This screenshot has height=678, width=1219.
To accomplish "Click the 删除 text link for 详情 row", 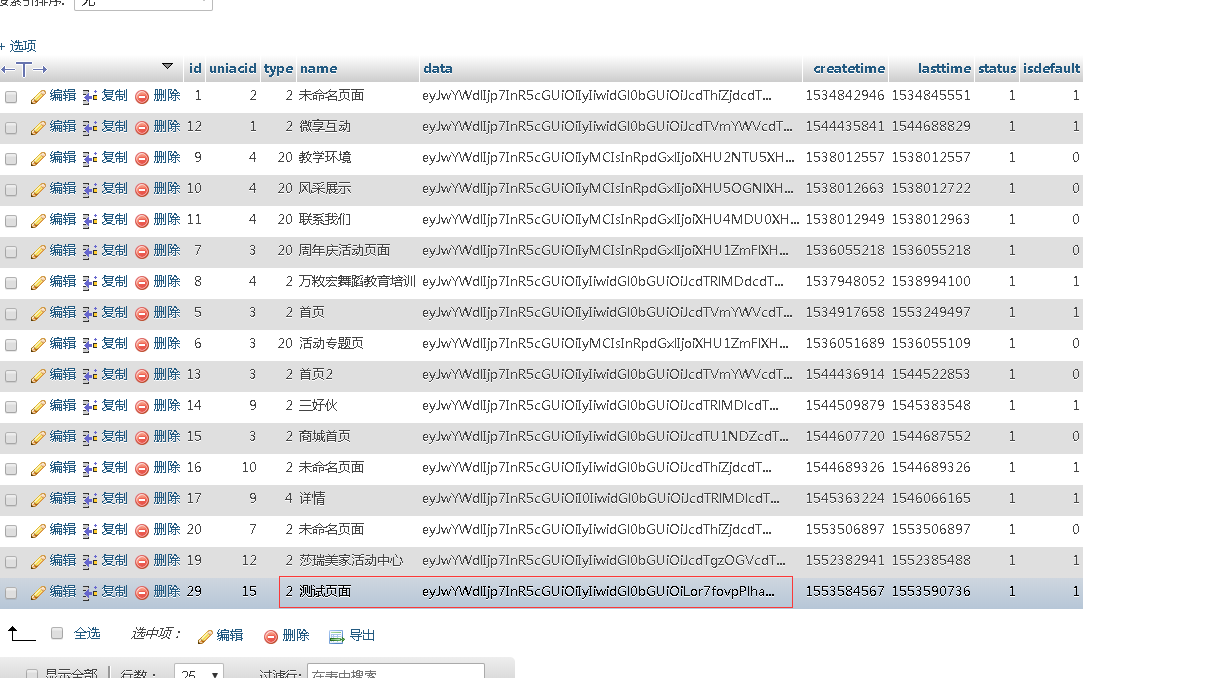I will pos(167,498).
